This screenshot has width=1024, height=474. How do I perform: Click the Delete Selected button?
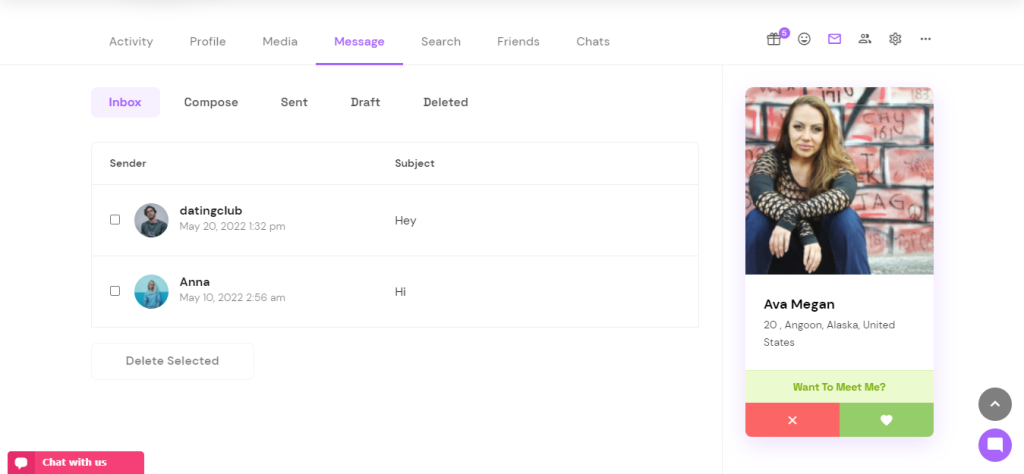pos(172,361)
